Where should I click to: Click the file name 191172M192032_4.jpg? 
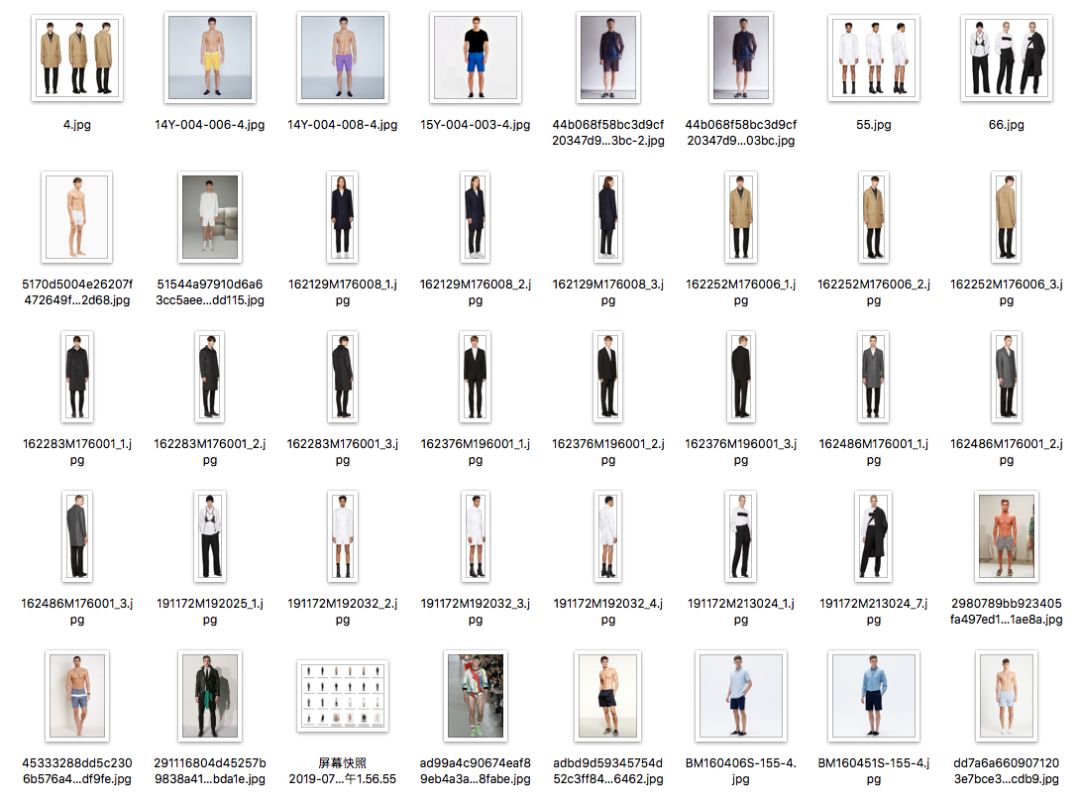(x=608, y=611)
